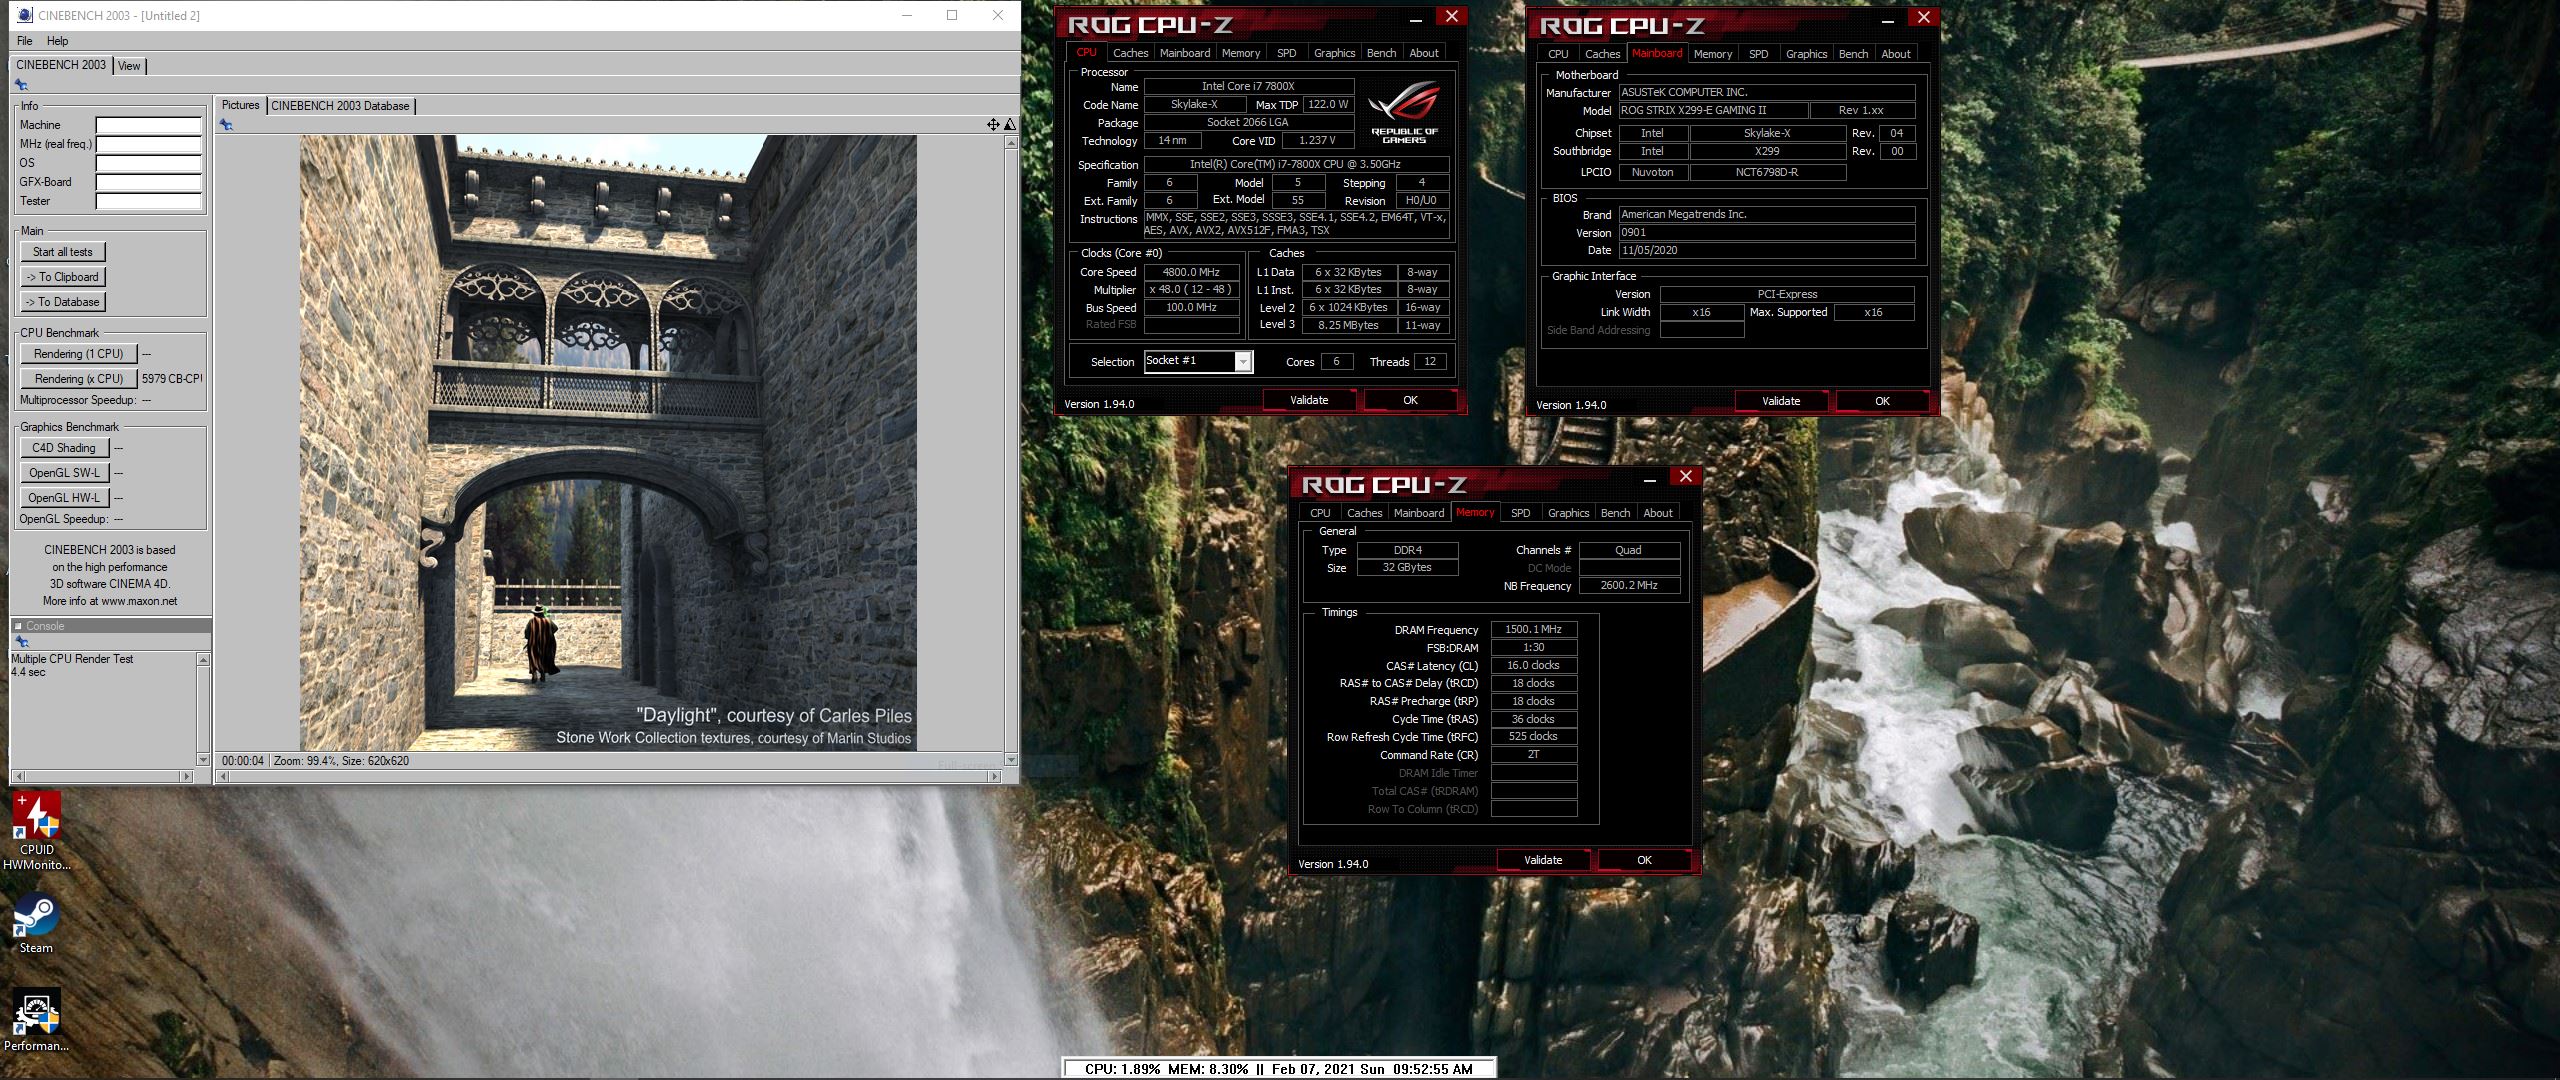Click Validate in CPU-Z CPU window

point(1309,400)
